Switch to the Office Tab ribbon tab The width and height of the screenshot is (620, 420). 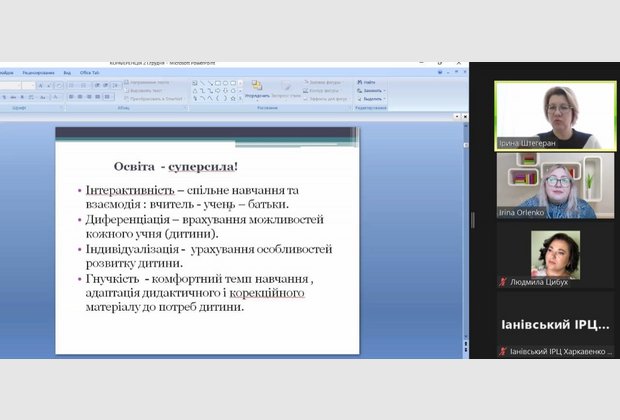pyautogui.click(x=89, y=73)
